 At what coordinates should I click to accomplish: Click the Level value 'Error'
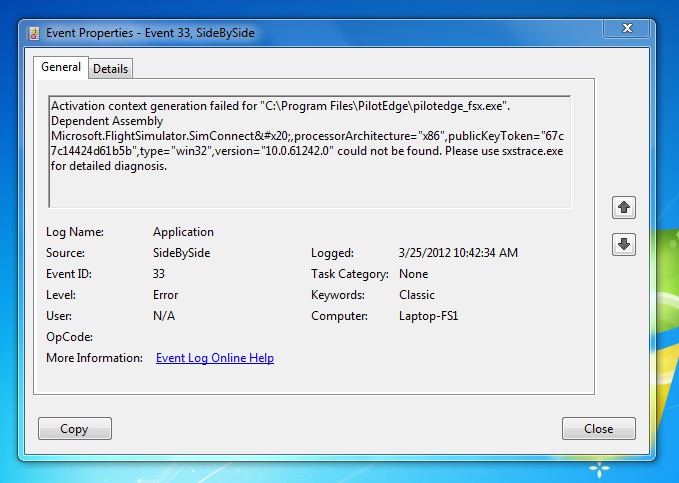point(165,295)
